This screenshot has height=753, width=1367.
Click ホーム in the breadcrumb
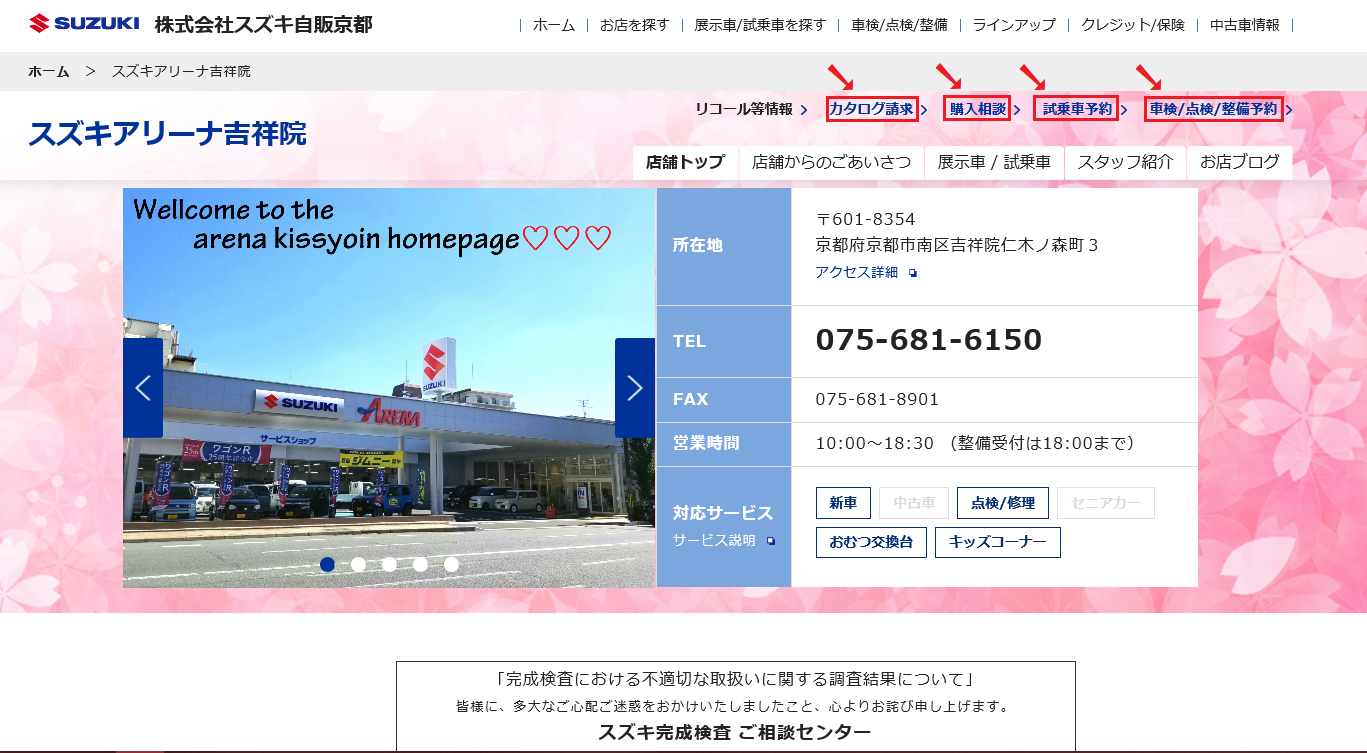point(49,71)
